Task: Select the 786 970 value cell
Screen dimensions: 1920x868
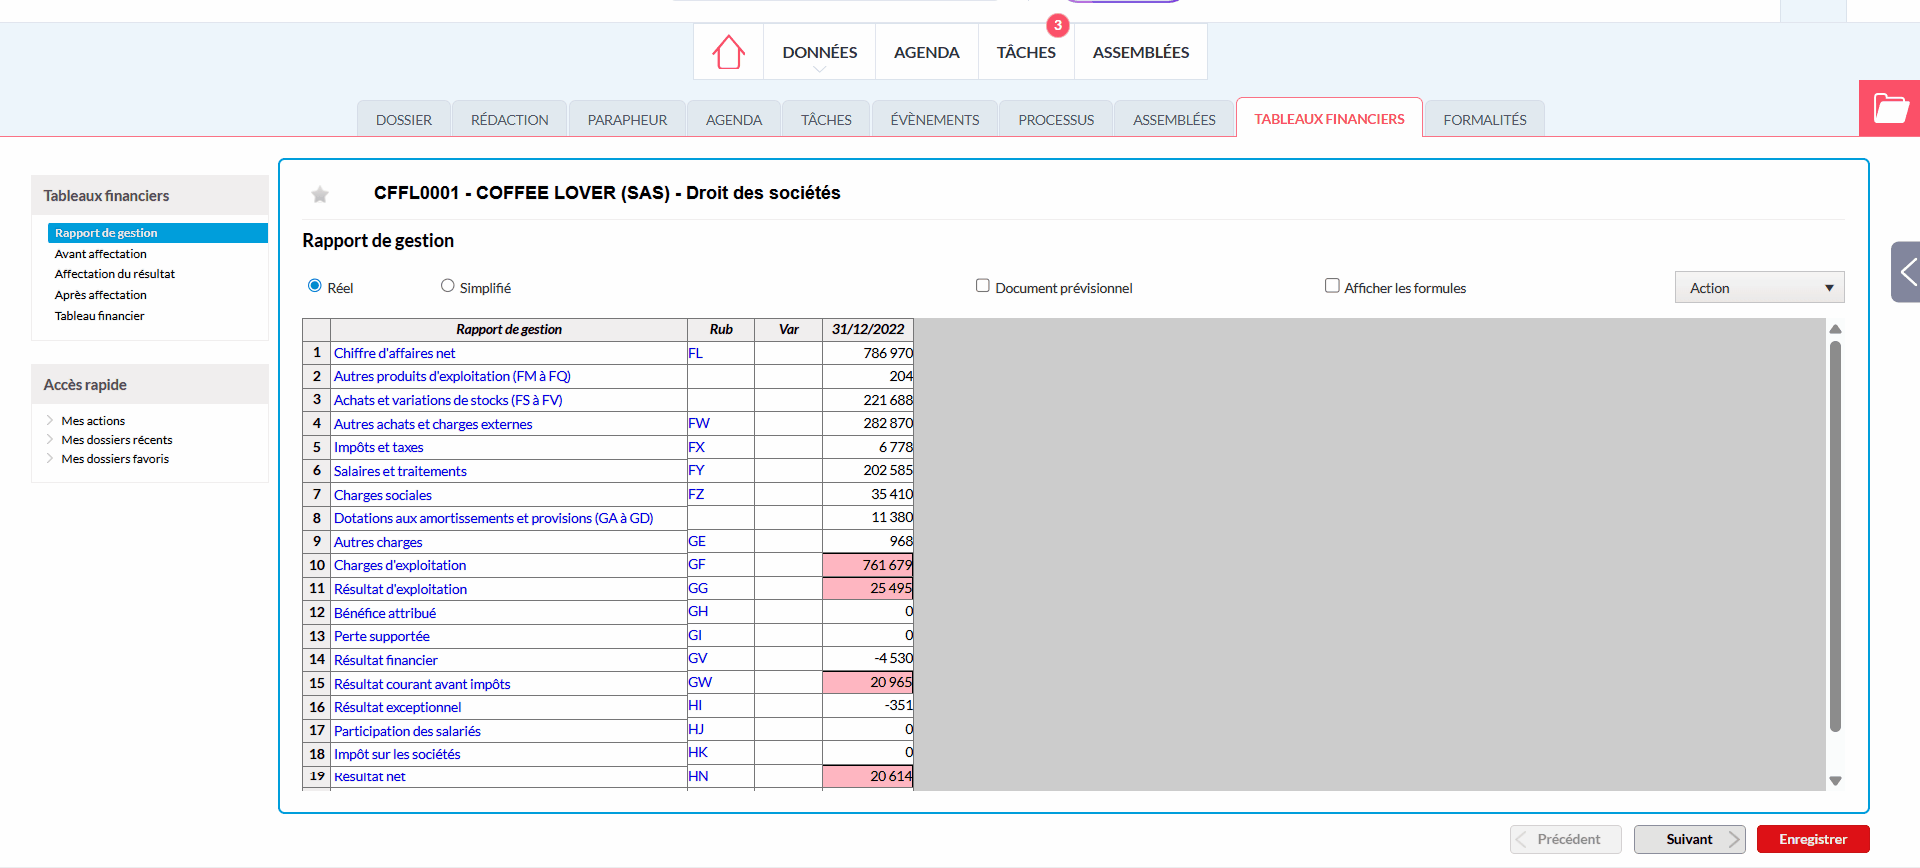Action: (x=868, y=353)
